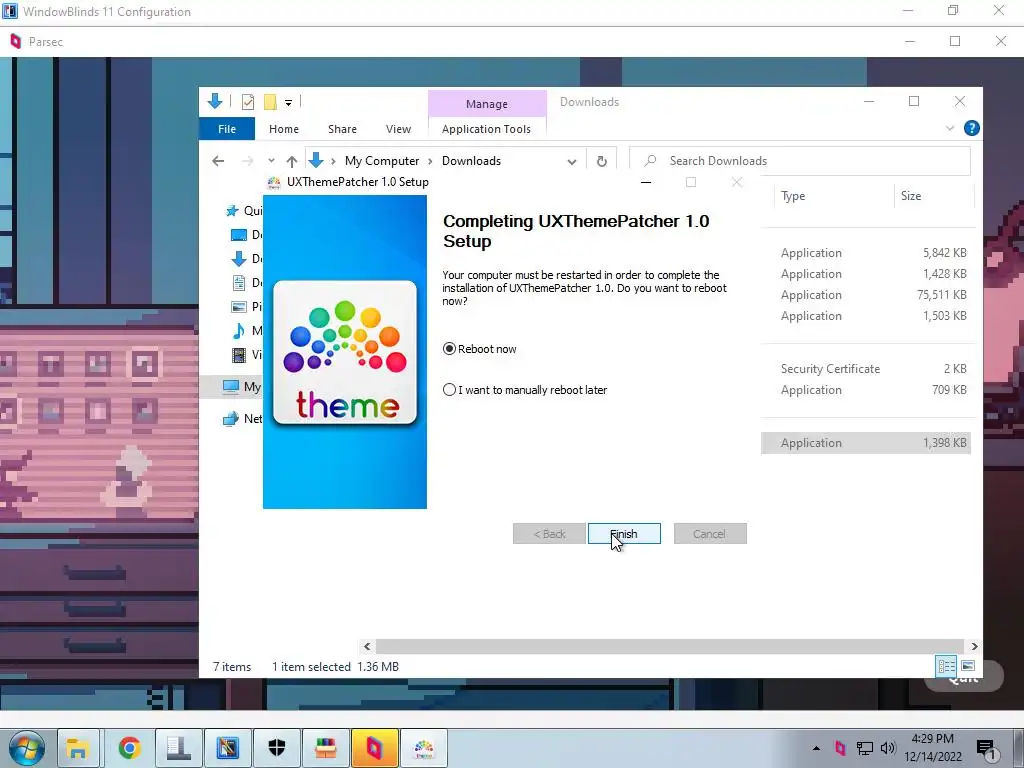Switch to the Home ribbon tab

coord(283,129)
